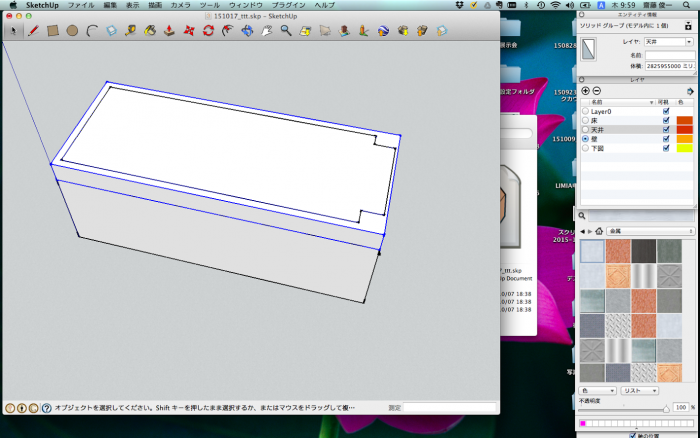The width and height of the screenshot is (700, 438).
Task: Select the Pencil line tool
Action: tap(32, 31)
